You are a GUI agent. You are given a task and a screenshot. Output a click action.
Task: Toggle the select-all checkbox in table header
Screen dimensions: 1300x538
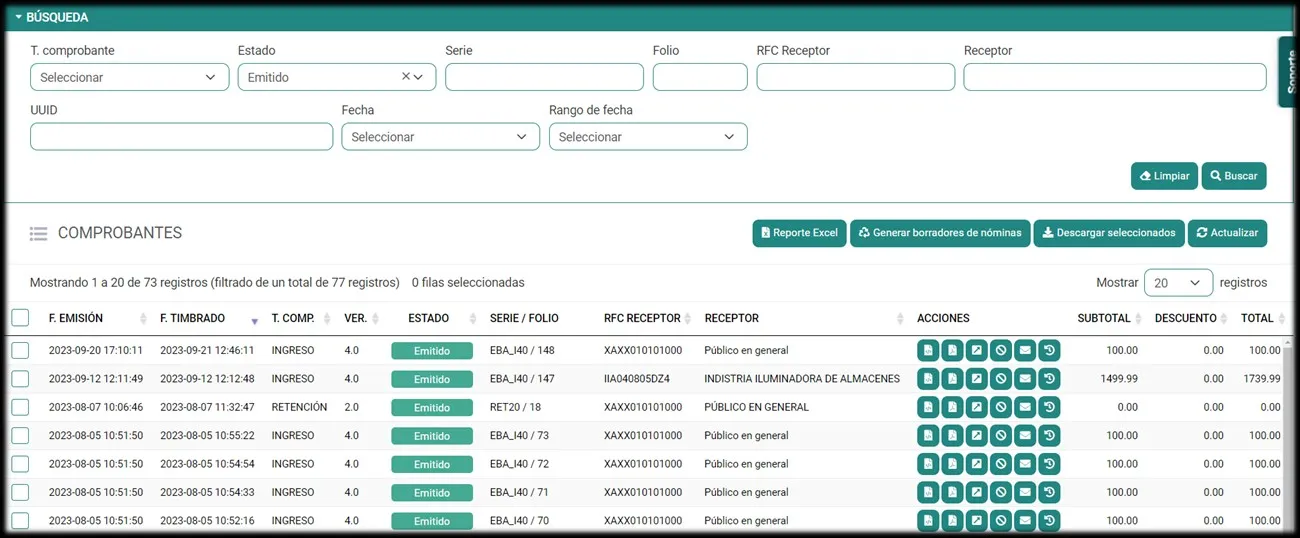(20, 318)
